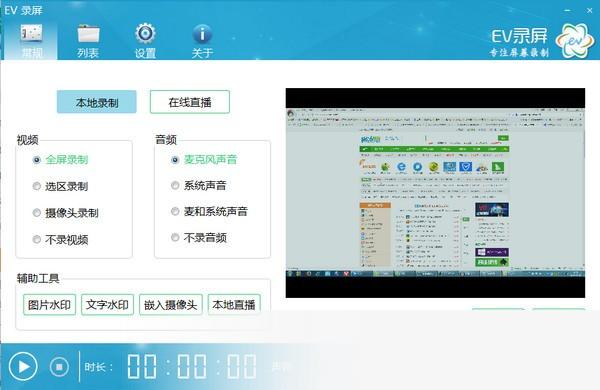Minimize the EV录屏 window
Viewport: 600px width, 390px height.
click(x=567, y=10)
